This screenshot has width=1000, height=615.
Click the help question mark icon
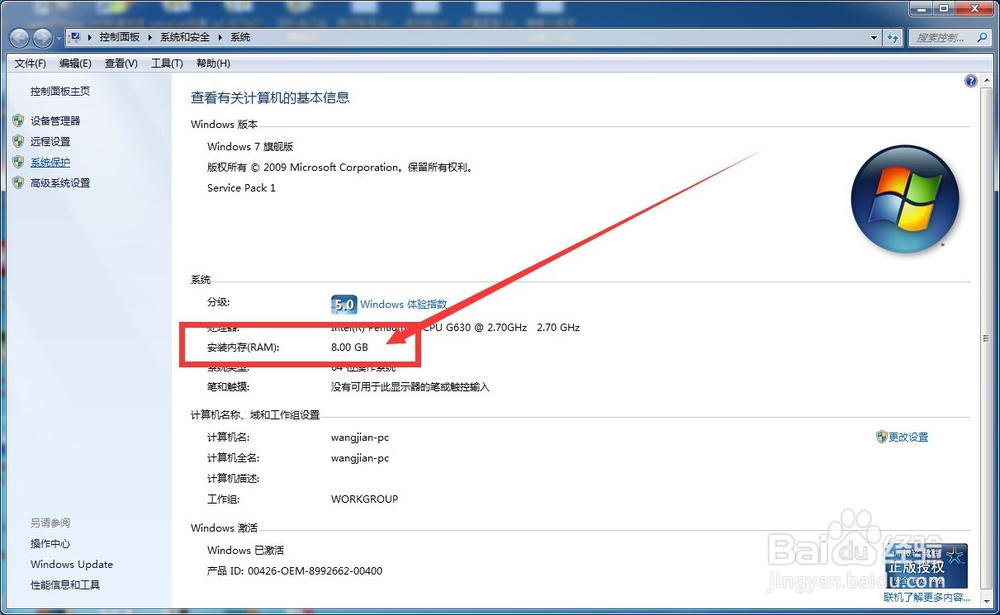tap(970, 80)
